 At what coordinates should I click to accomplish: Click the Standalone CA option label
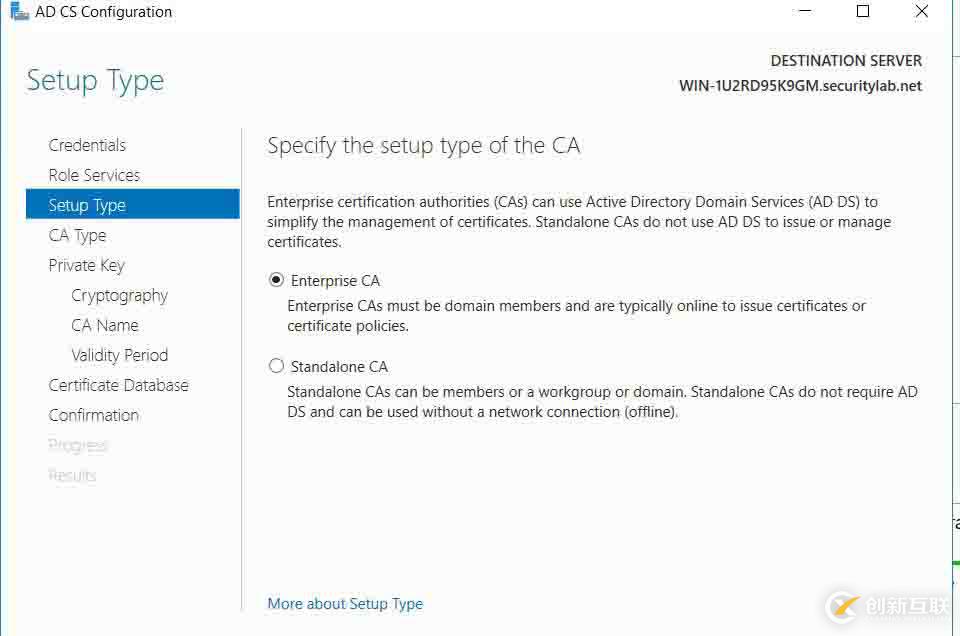pos(339,367)
